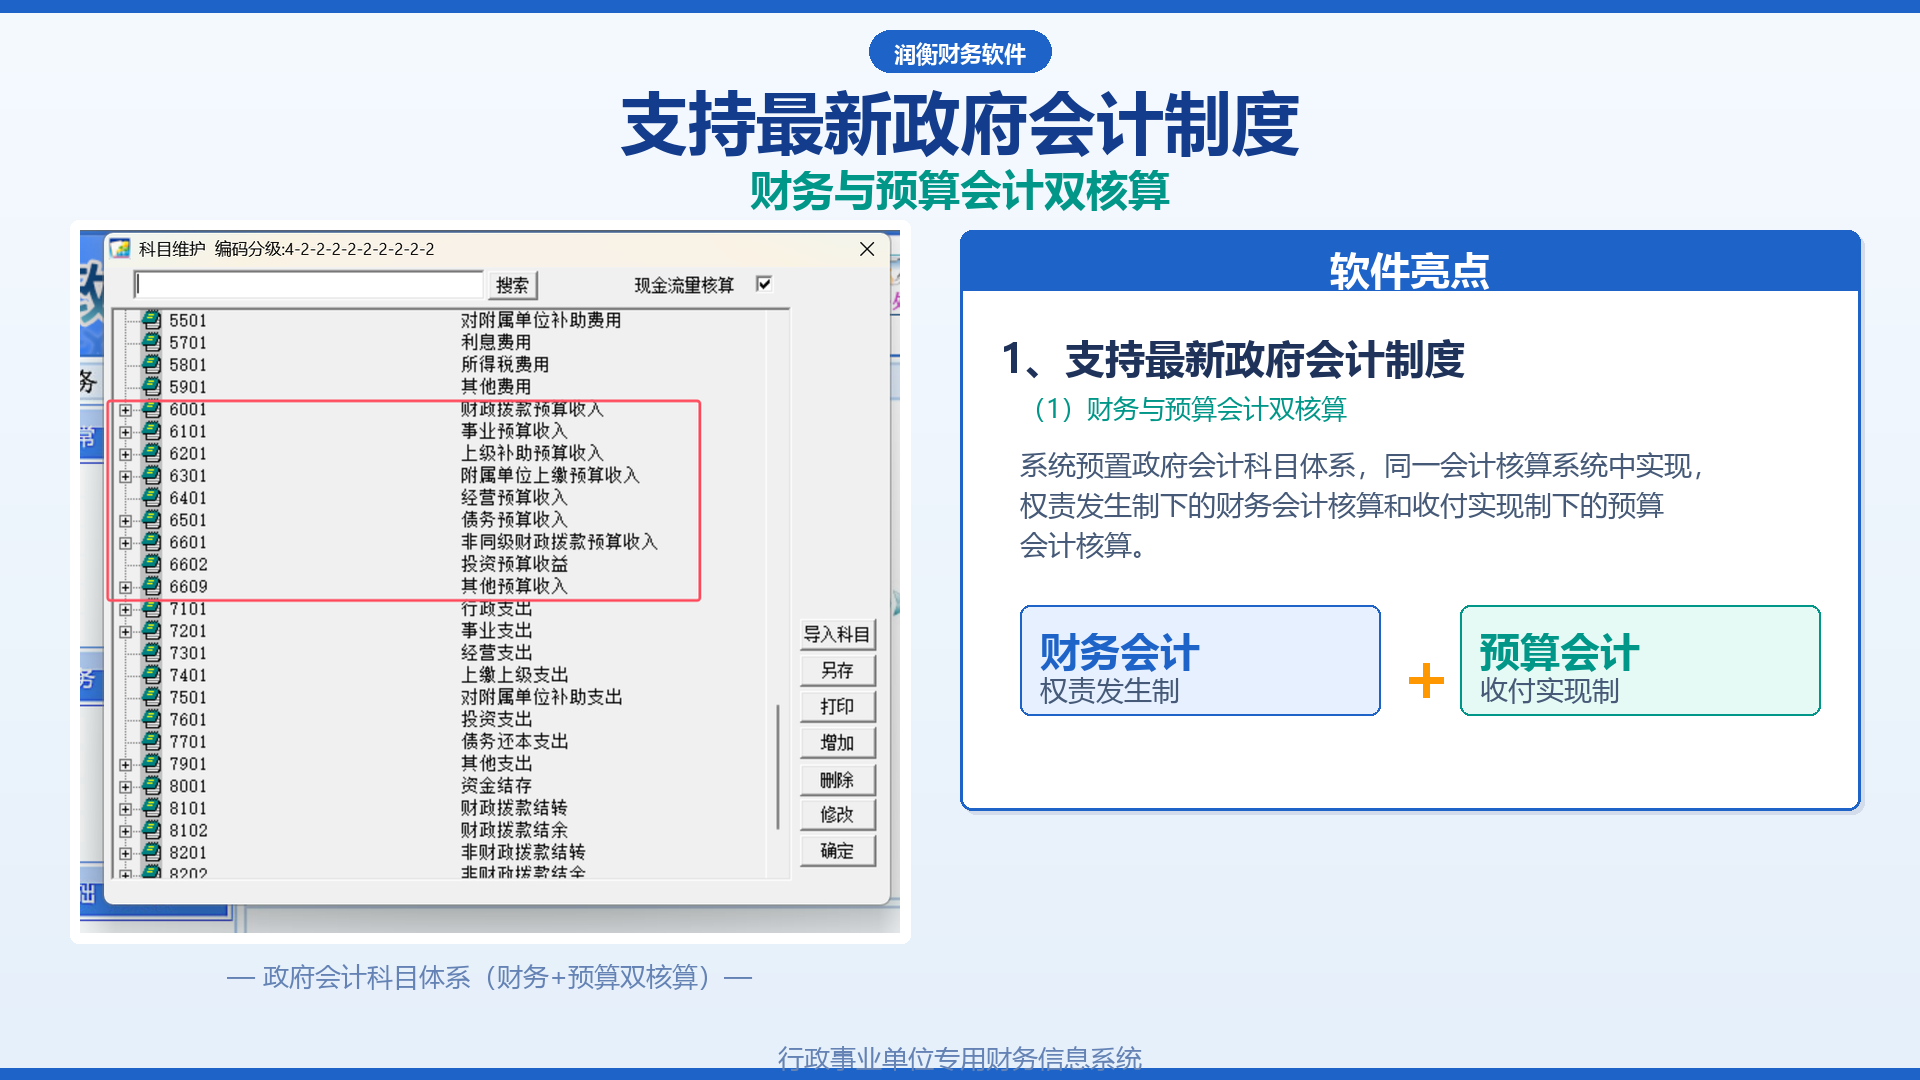Screen dimensions: 1920x1080
Task: Click the 6201 account icon
Action: [x=151, y=453]
